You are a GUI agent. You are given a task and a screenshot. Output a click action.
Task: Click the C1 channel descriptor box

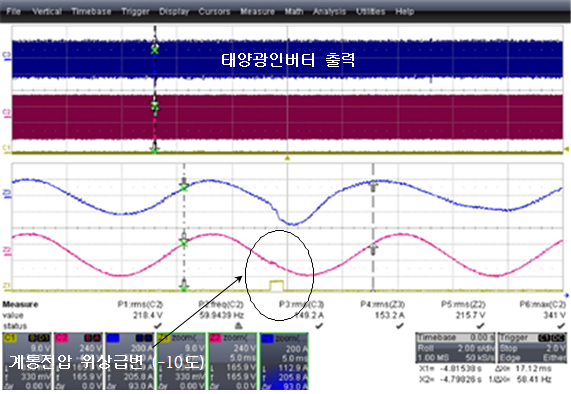coord(27,361)
